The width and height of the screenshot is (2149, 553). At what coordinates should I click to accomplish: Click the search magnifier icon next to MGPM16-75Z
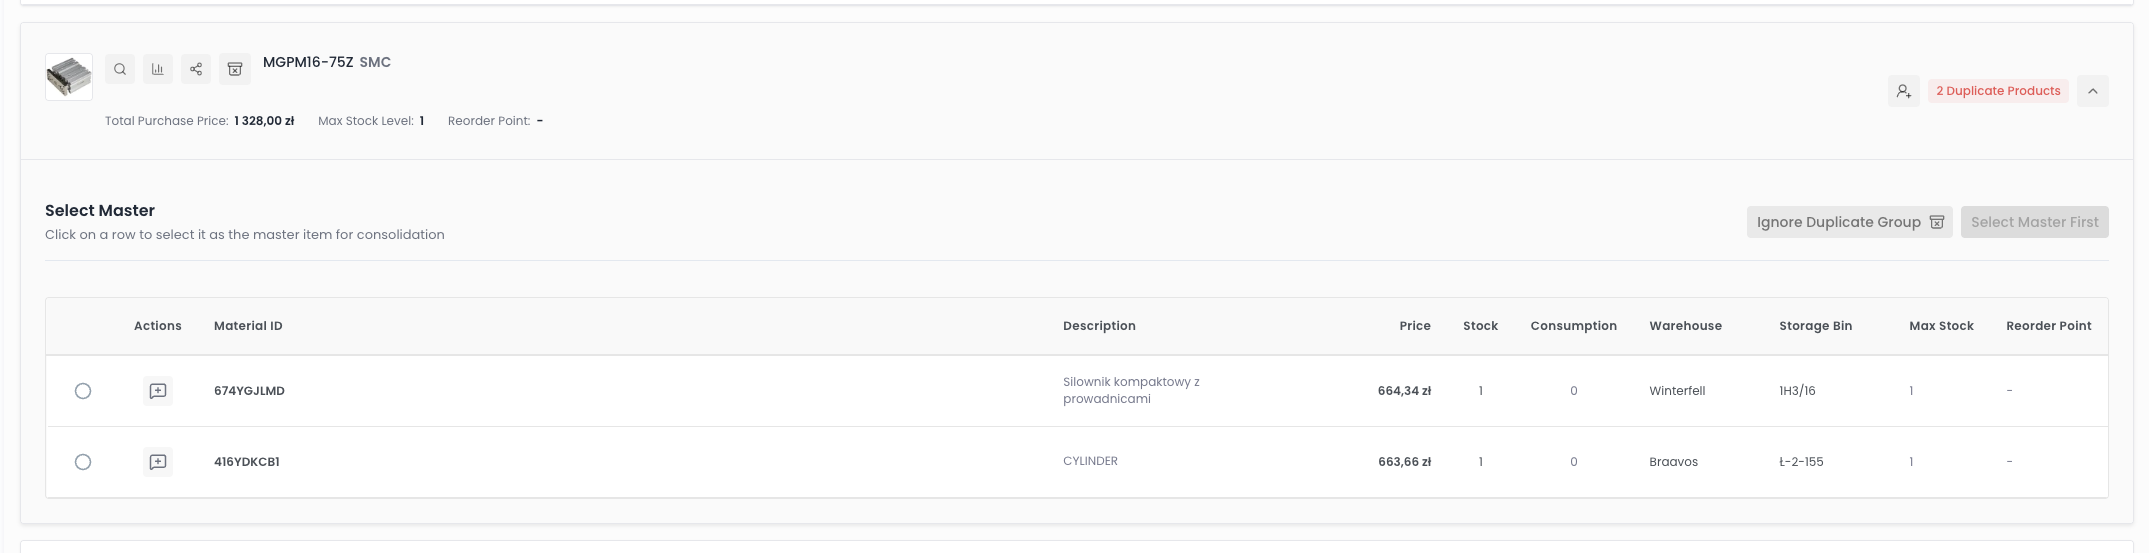pos(120,69)
